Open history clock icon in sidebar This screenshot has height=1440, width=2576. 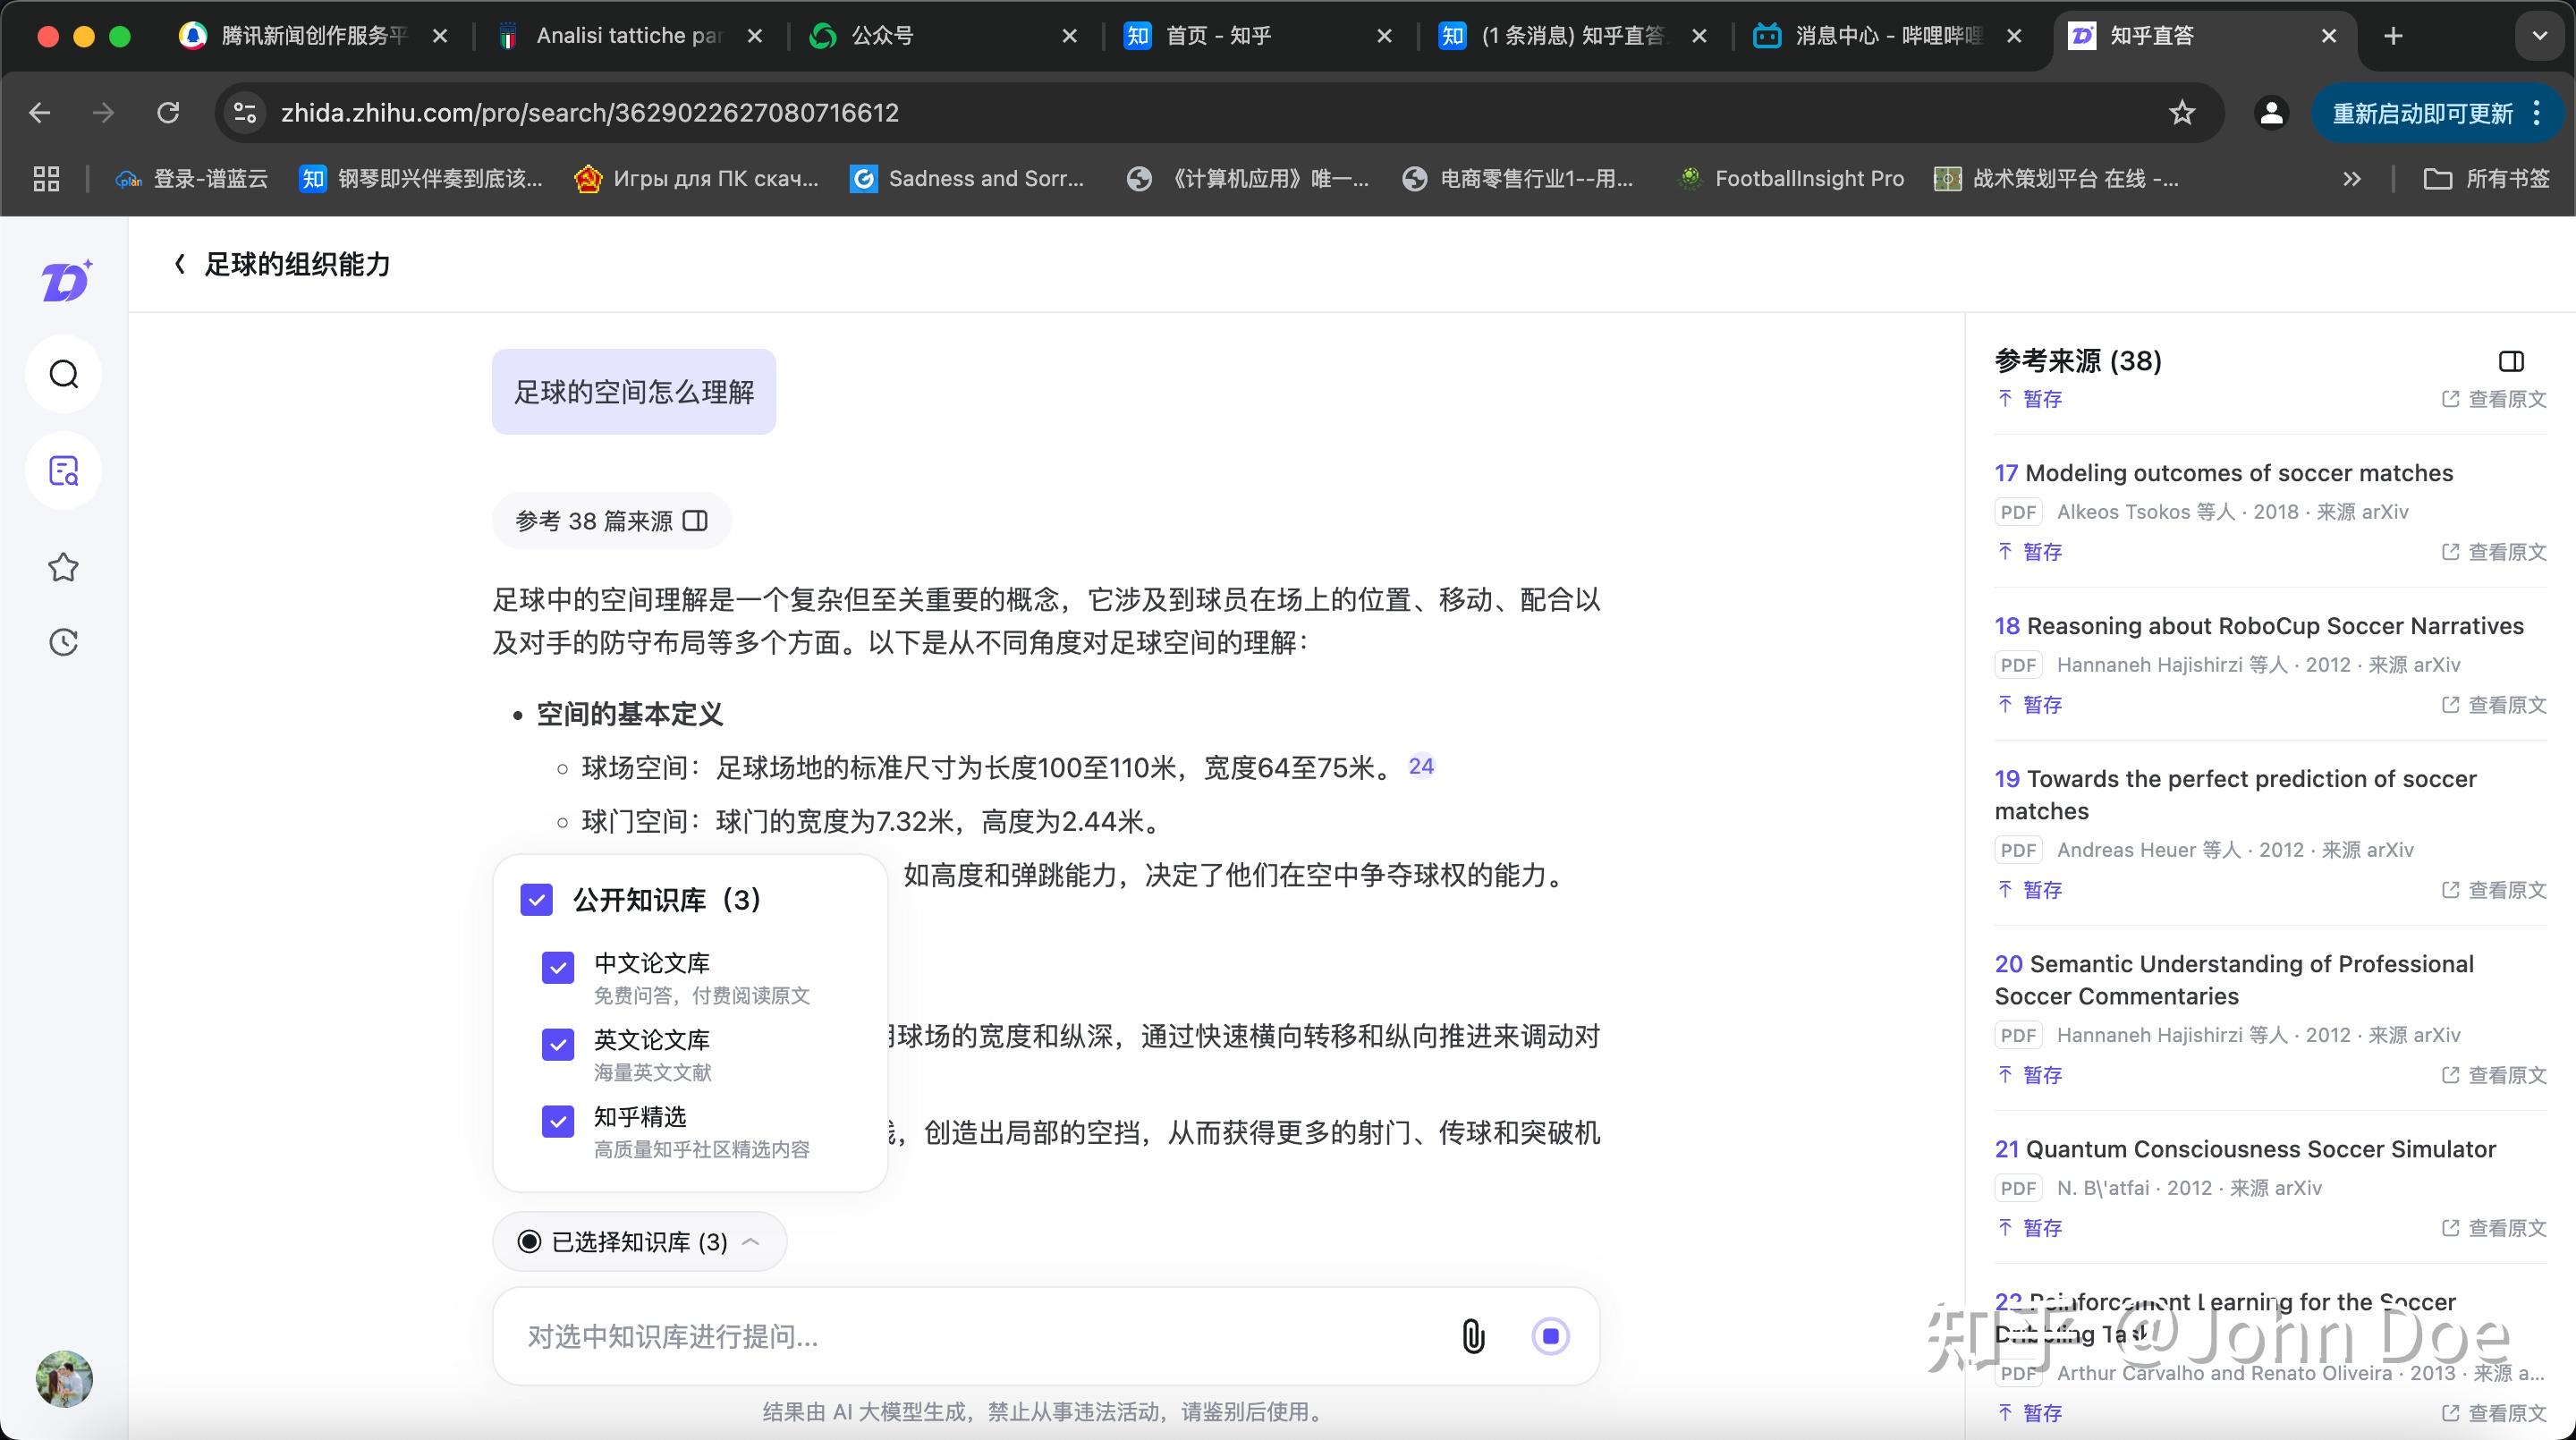[64, 642]
